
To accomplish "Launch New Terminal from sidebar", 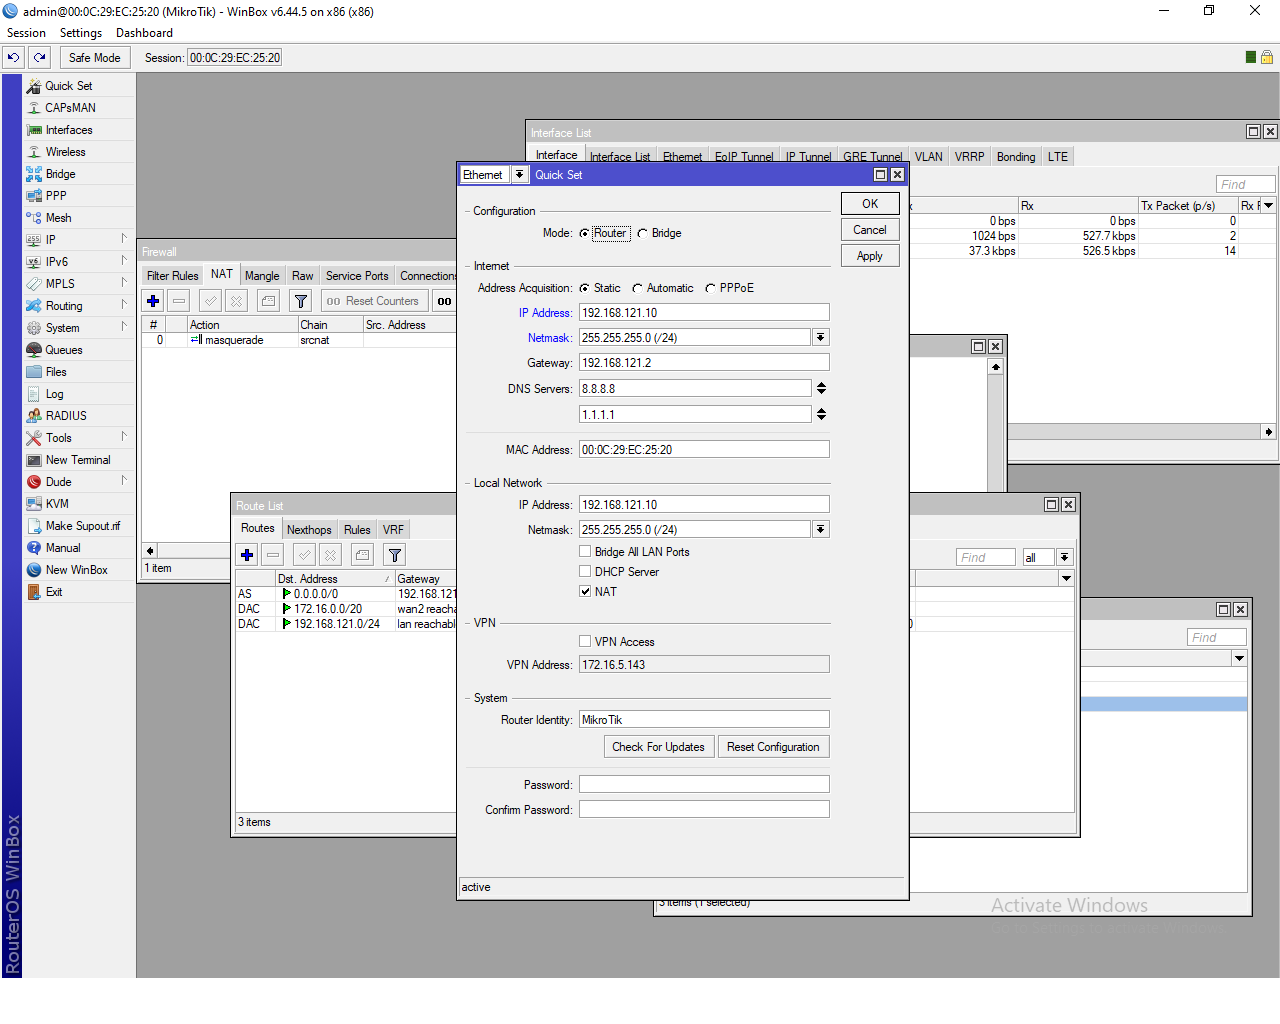I will point(78,460).
